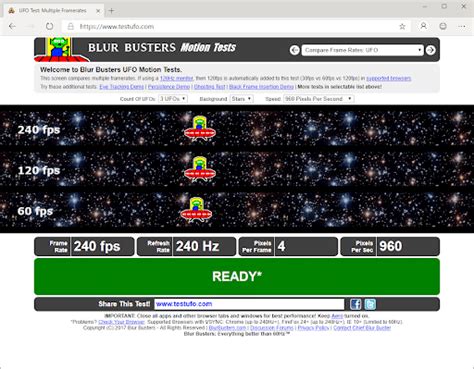Open the supported browsers link
474x369 pixels.
(389, 78)
